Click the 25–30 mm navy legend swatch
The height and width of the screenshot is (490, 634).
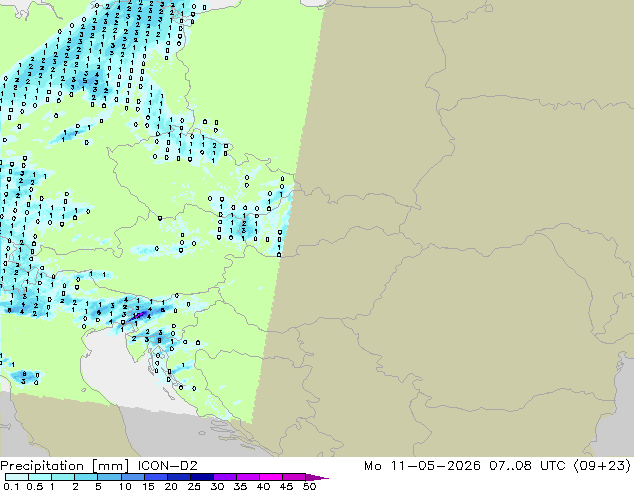point(201,477)
